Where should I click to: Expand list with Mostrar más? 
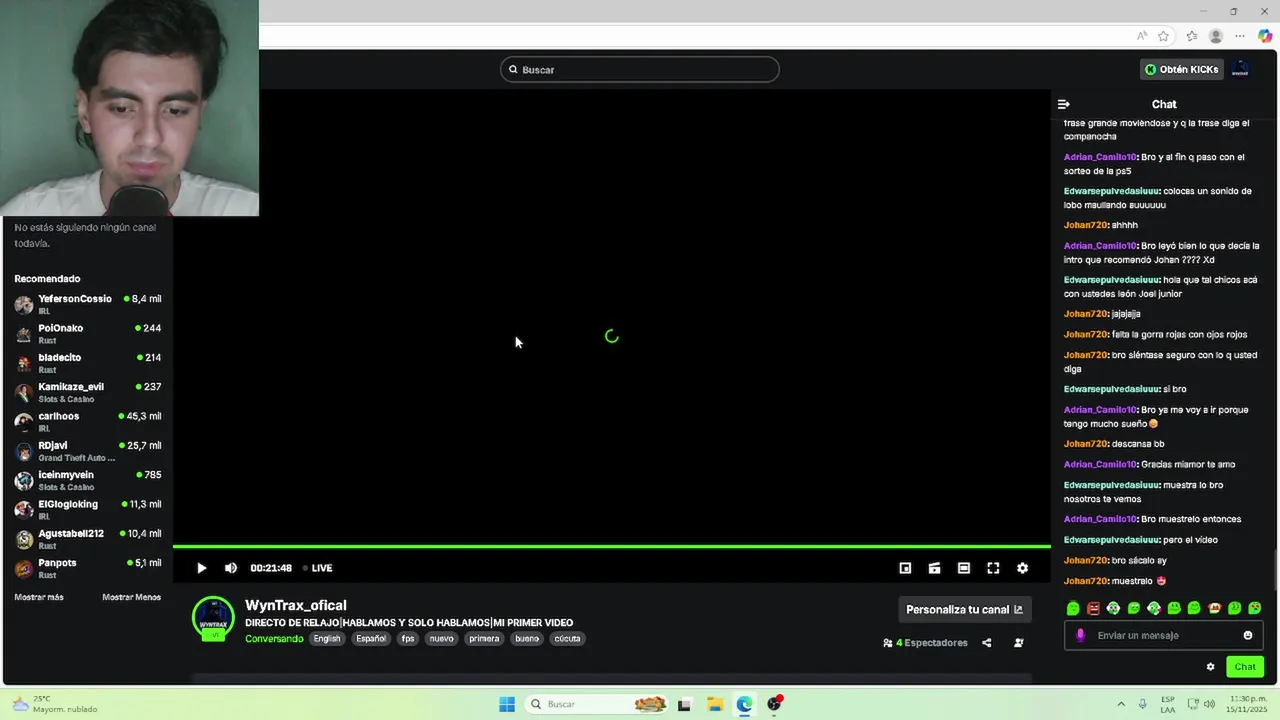click(39, 597)
